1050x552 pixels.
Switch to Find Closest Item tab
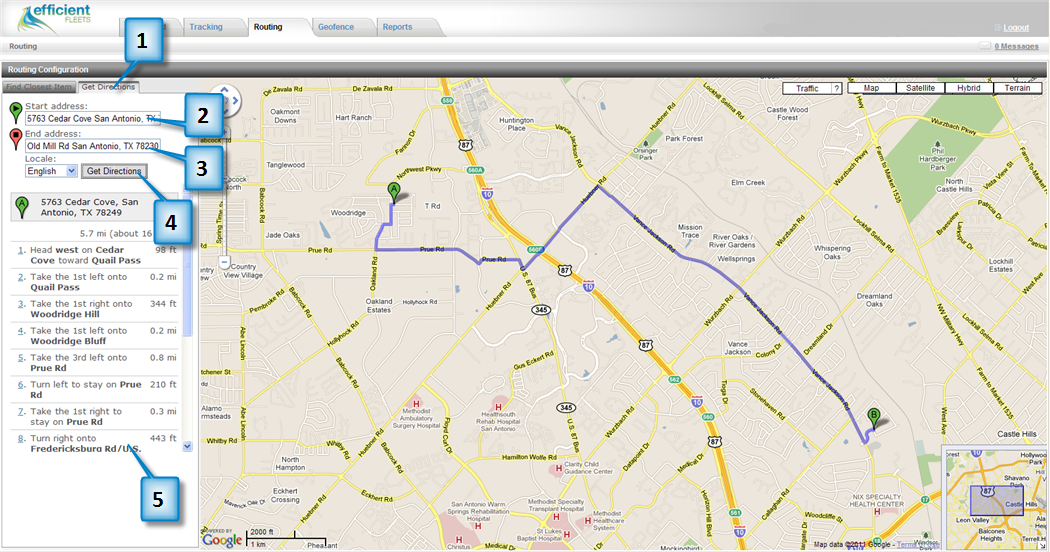(x=39, y=87)
